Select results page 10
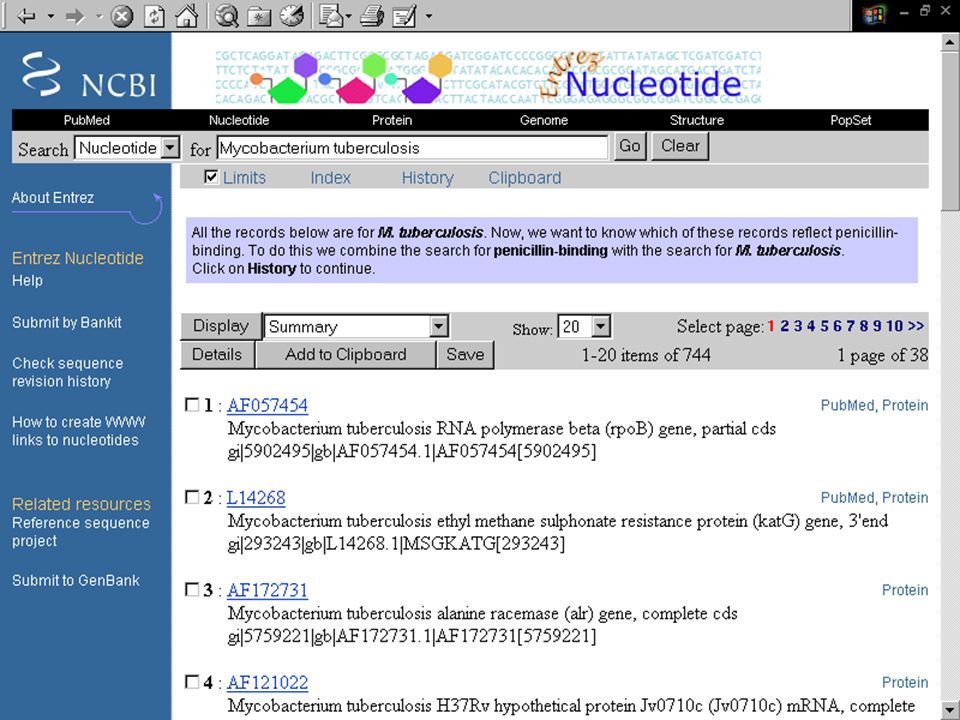Viewport: 960px width, 720px height. [894, 326]
